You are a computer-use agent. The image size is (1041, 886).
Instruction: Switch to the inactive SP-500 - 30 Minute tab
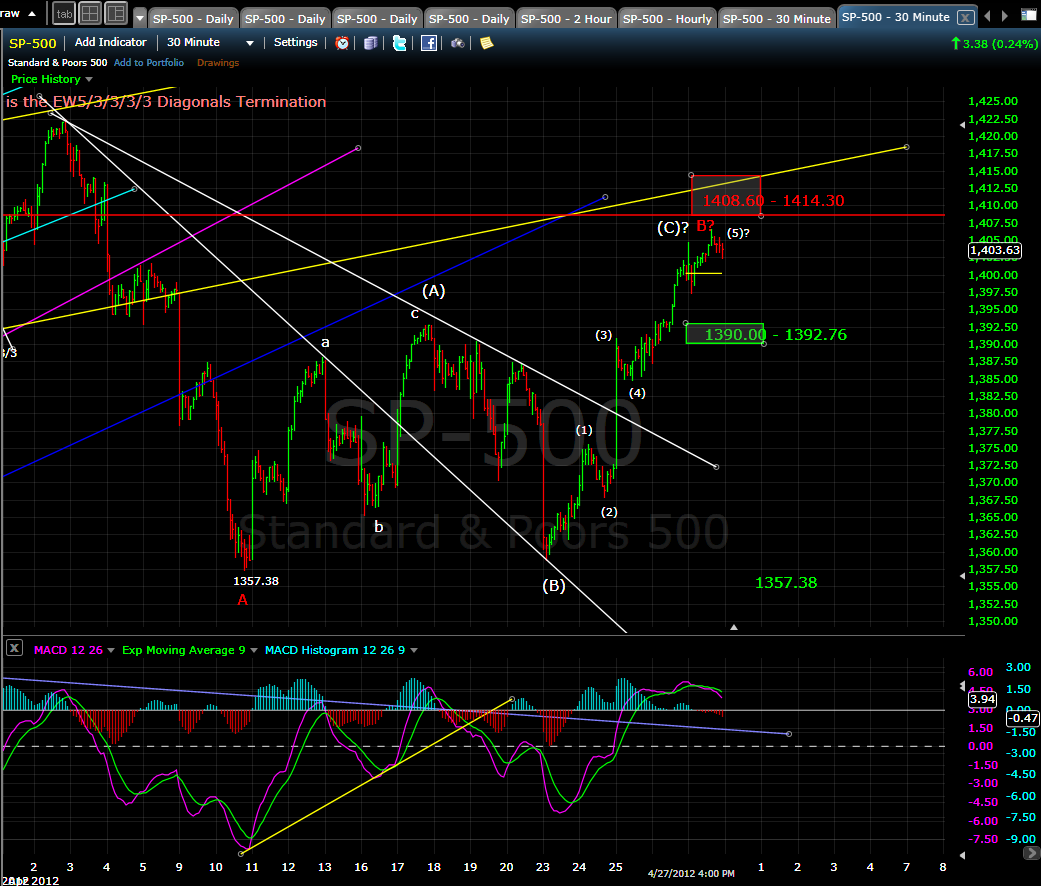(776, 19)
